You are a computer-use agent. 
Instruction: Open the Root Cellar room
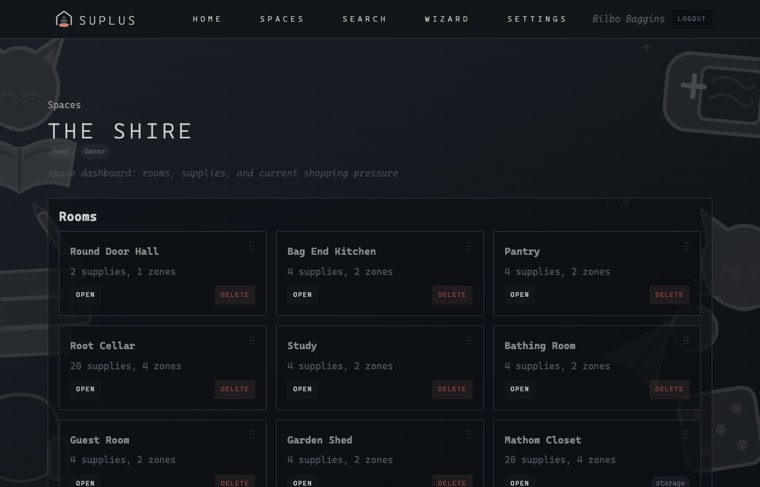[x=85, y=389]
